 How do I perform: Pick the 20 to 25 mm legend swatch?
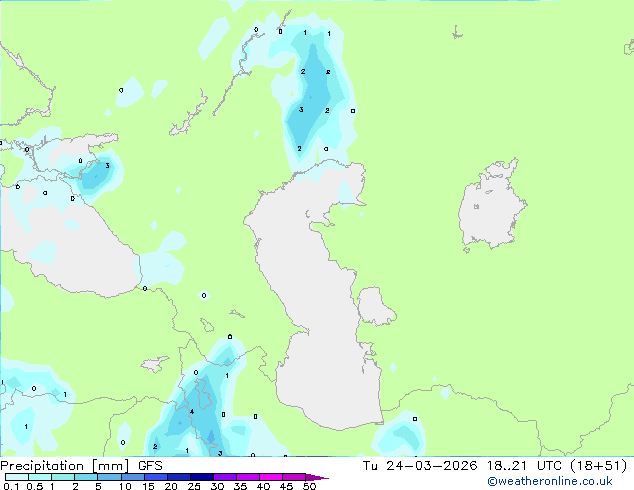179,477
